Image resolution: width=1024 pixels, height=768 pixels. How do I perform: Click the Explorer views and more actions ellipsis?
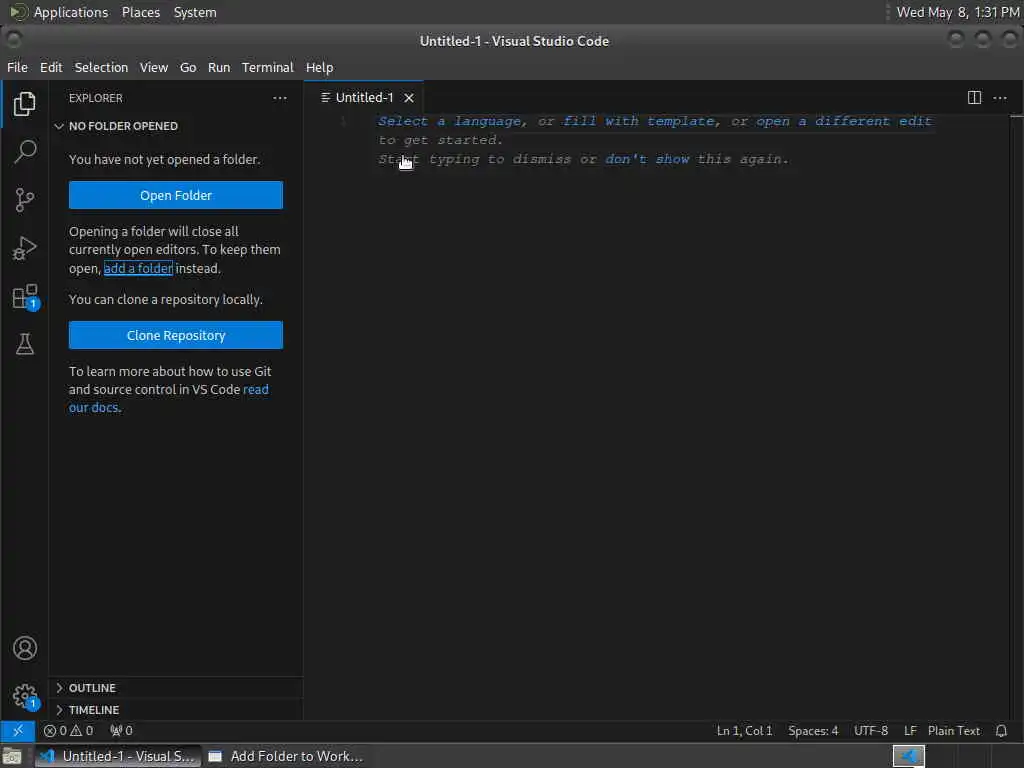coord(280,98)
